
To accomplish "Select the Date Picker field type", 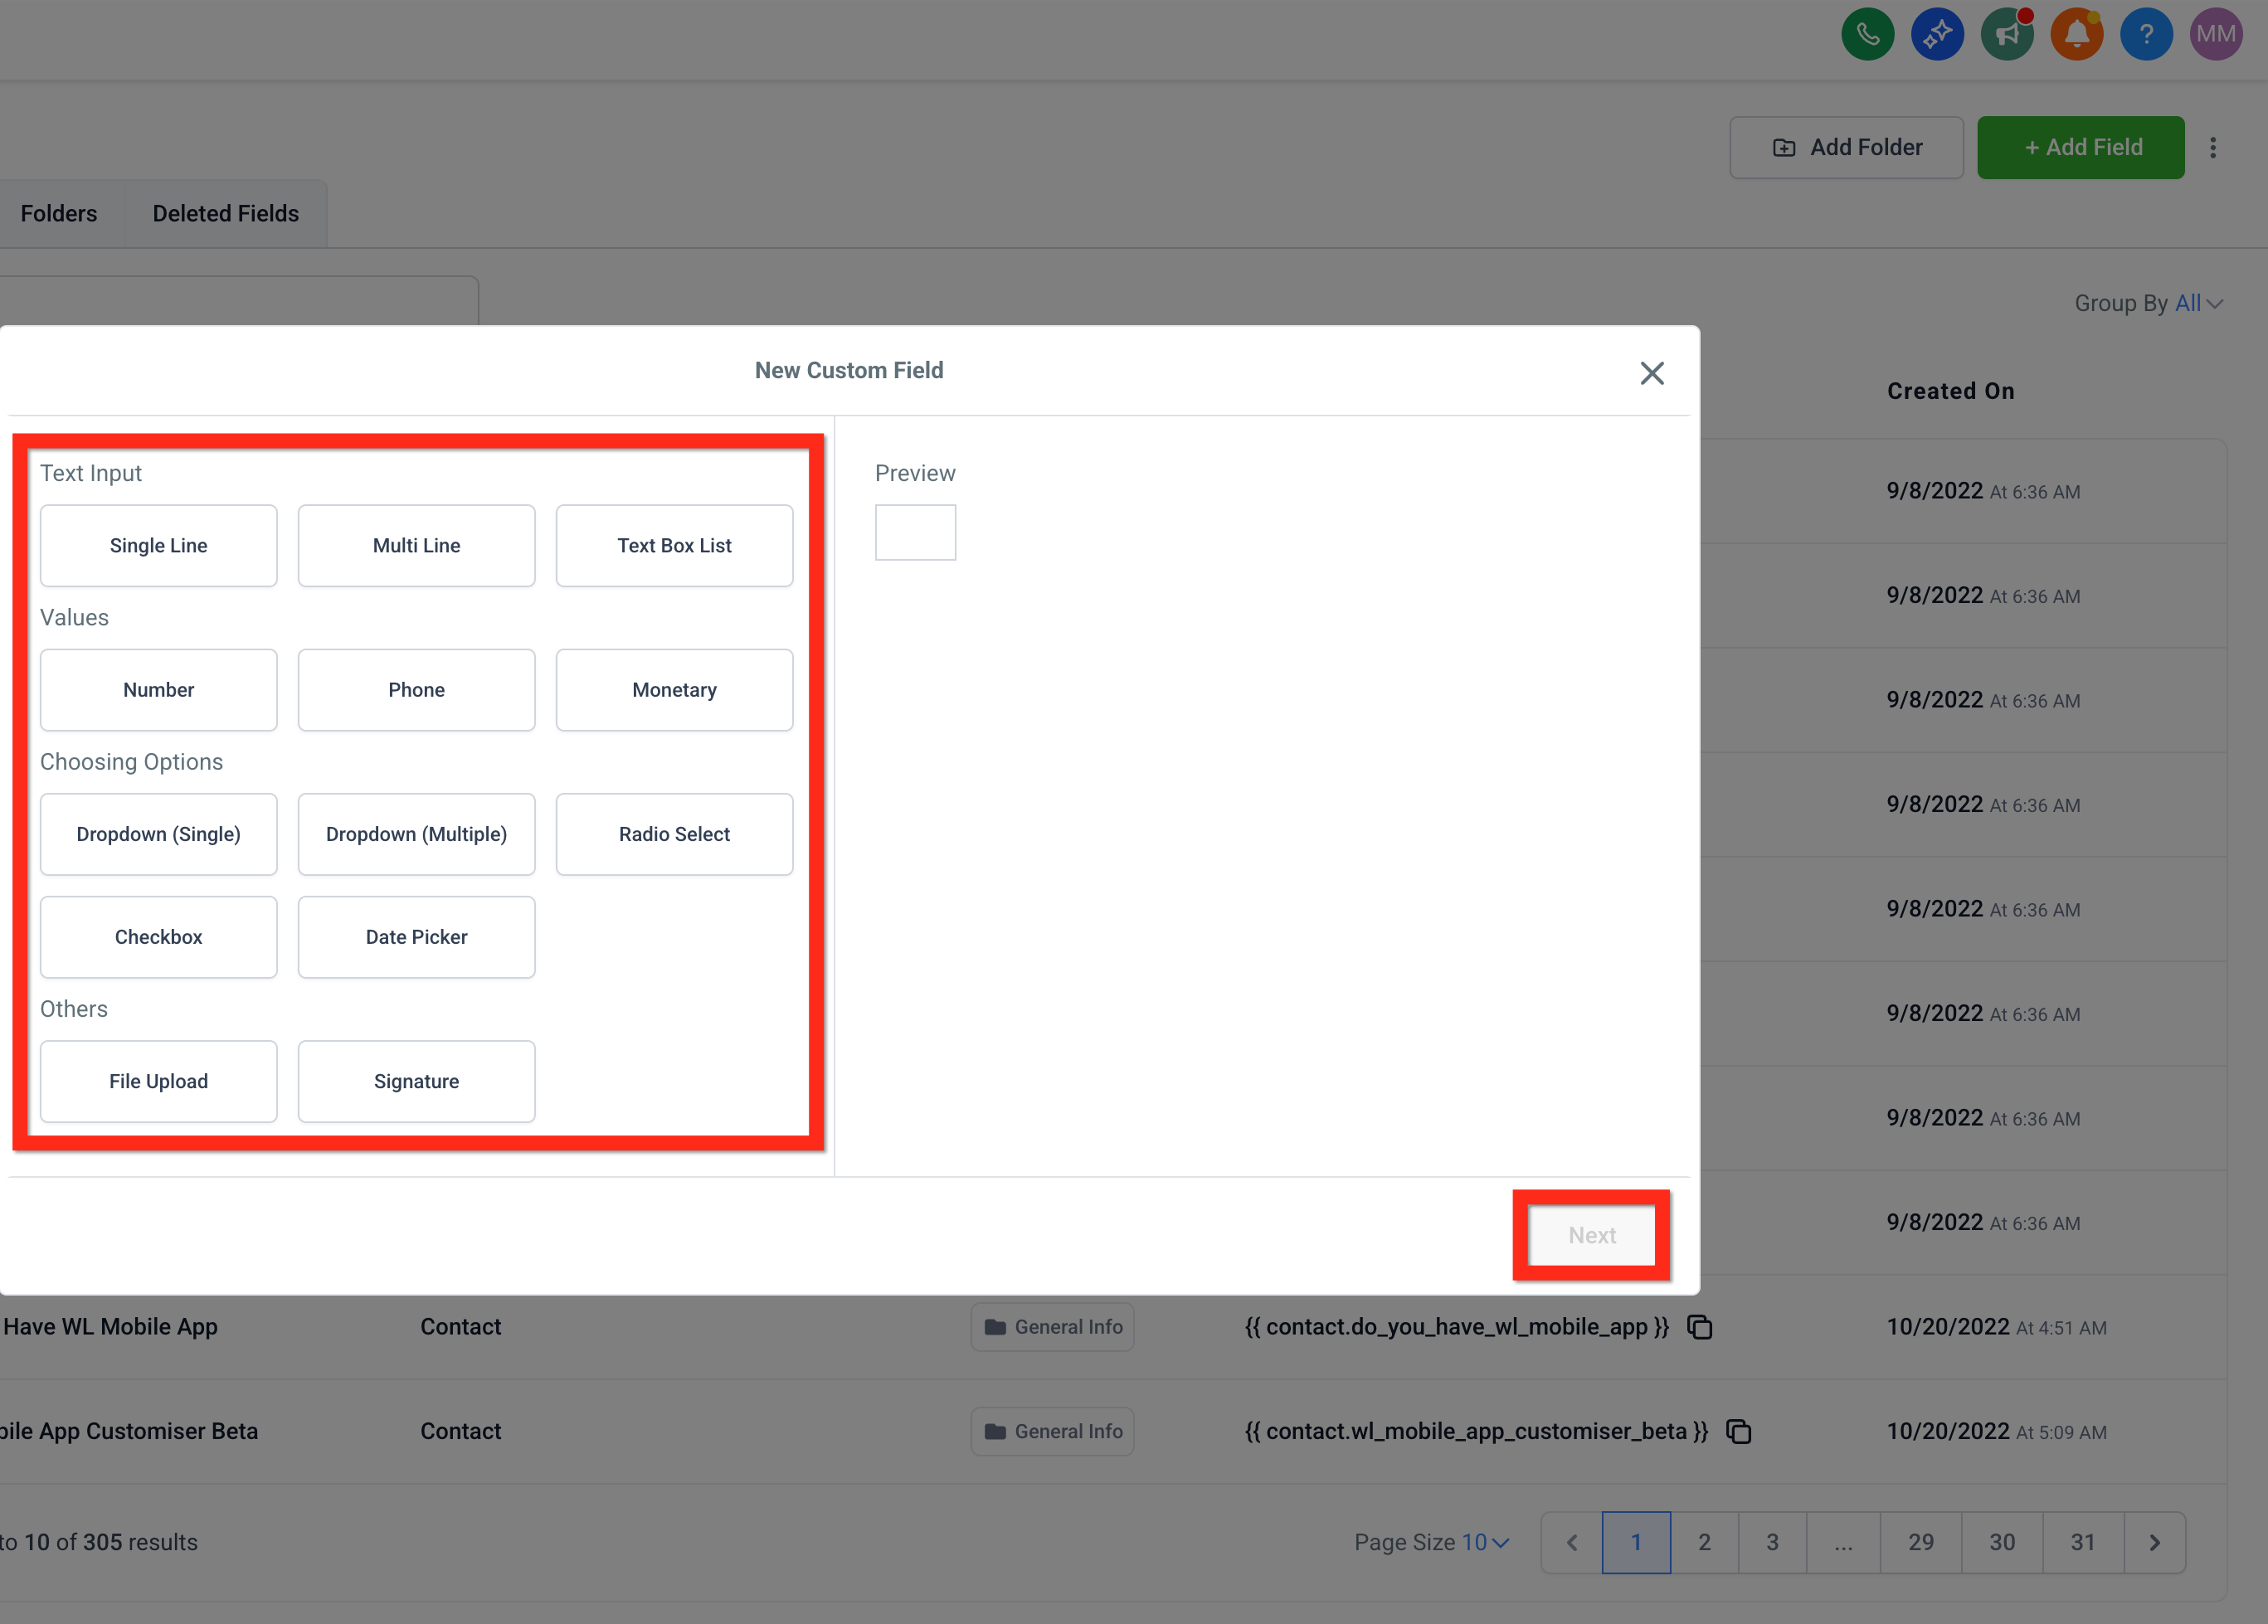I will [x=417, y=937].
